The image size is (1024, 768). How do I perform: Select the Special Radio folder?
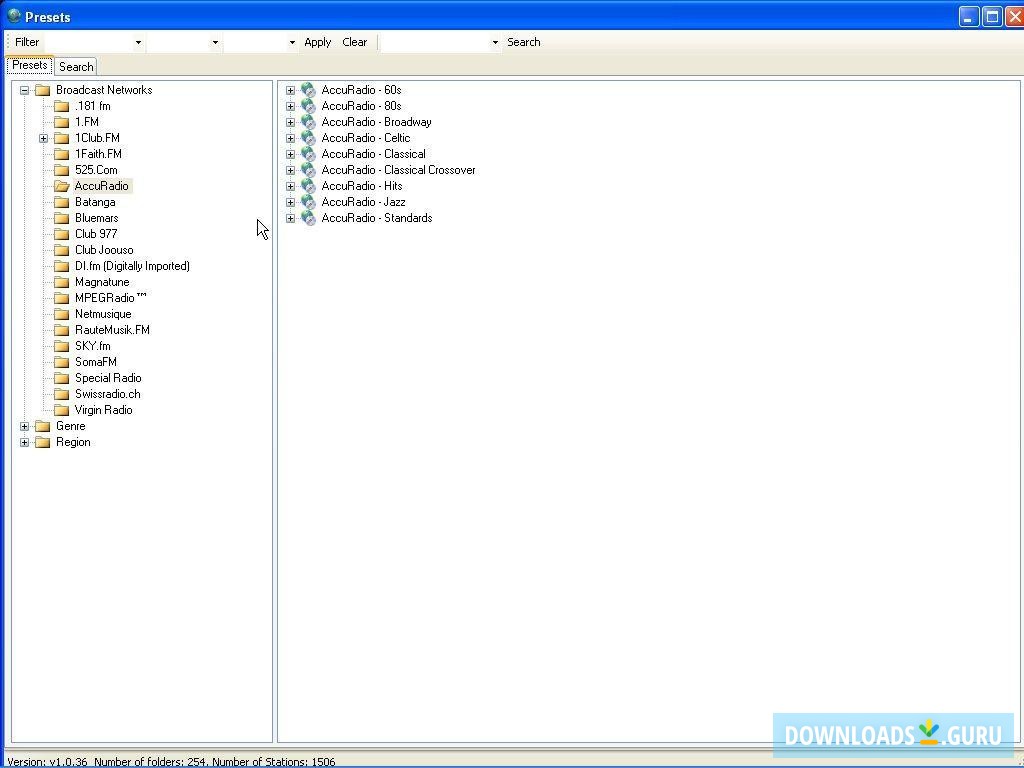coord(108,378)
